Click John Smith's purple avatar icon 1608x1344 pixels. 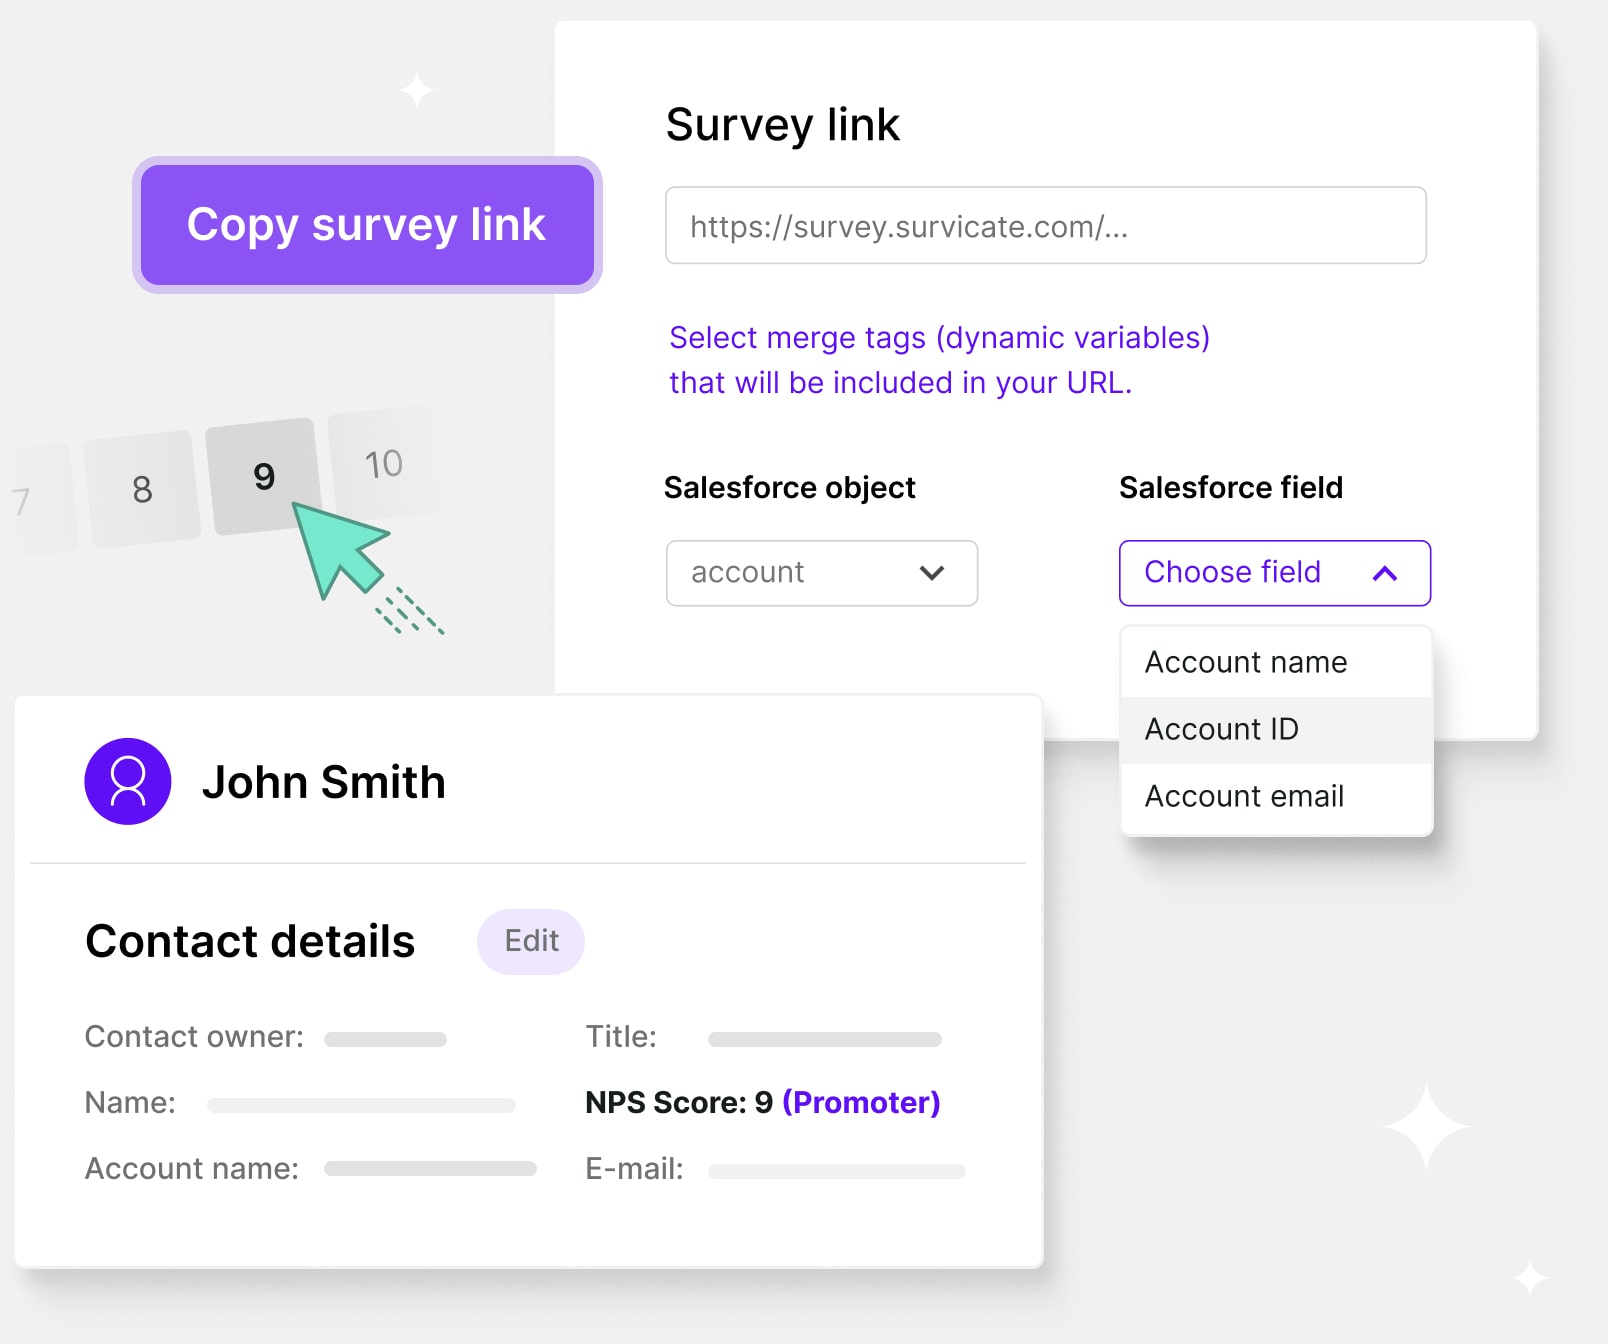click(128, 781)
